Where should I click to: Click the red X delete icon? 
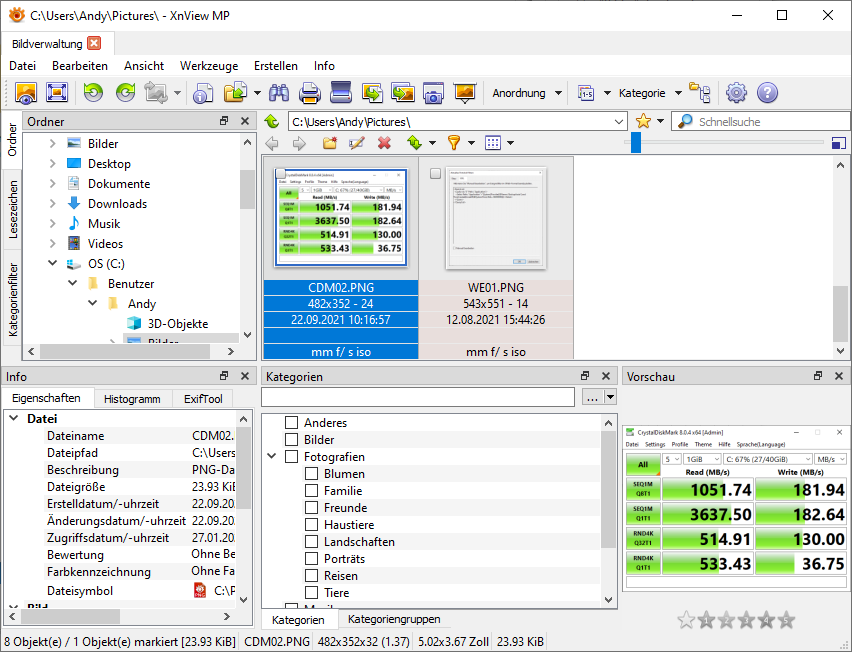(x=384, y=143)
